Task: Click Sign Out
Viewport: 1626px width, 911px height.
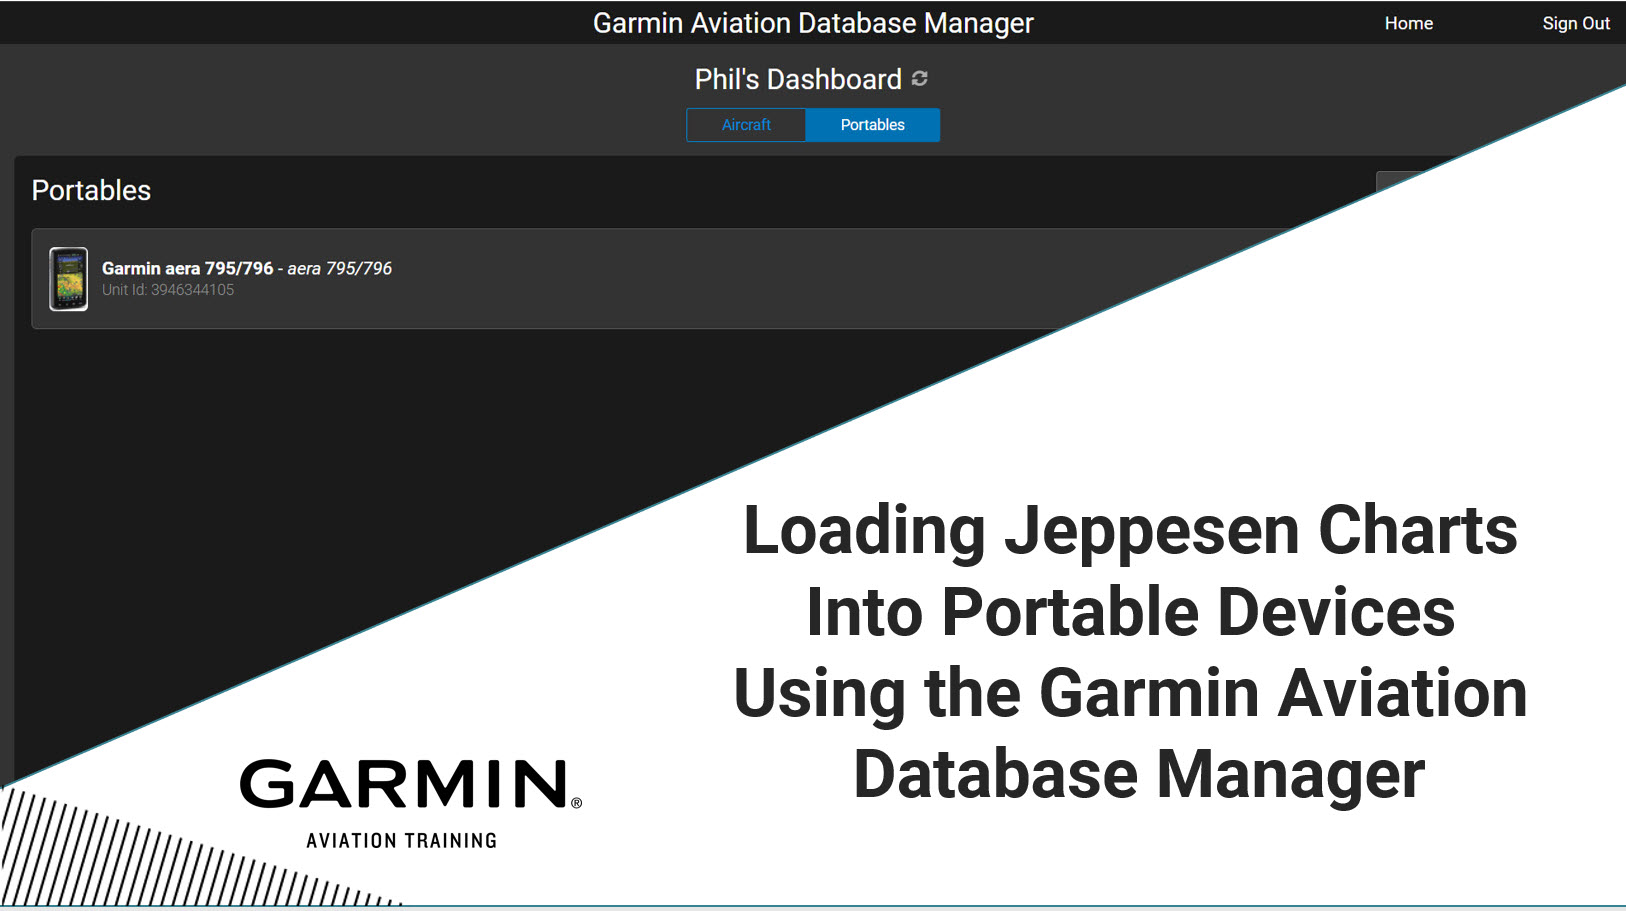Action: point(1576,22)
